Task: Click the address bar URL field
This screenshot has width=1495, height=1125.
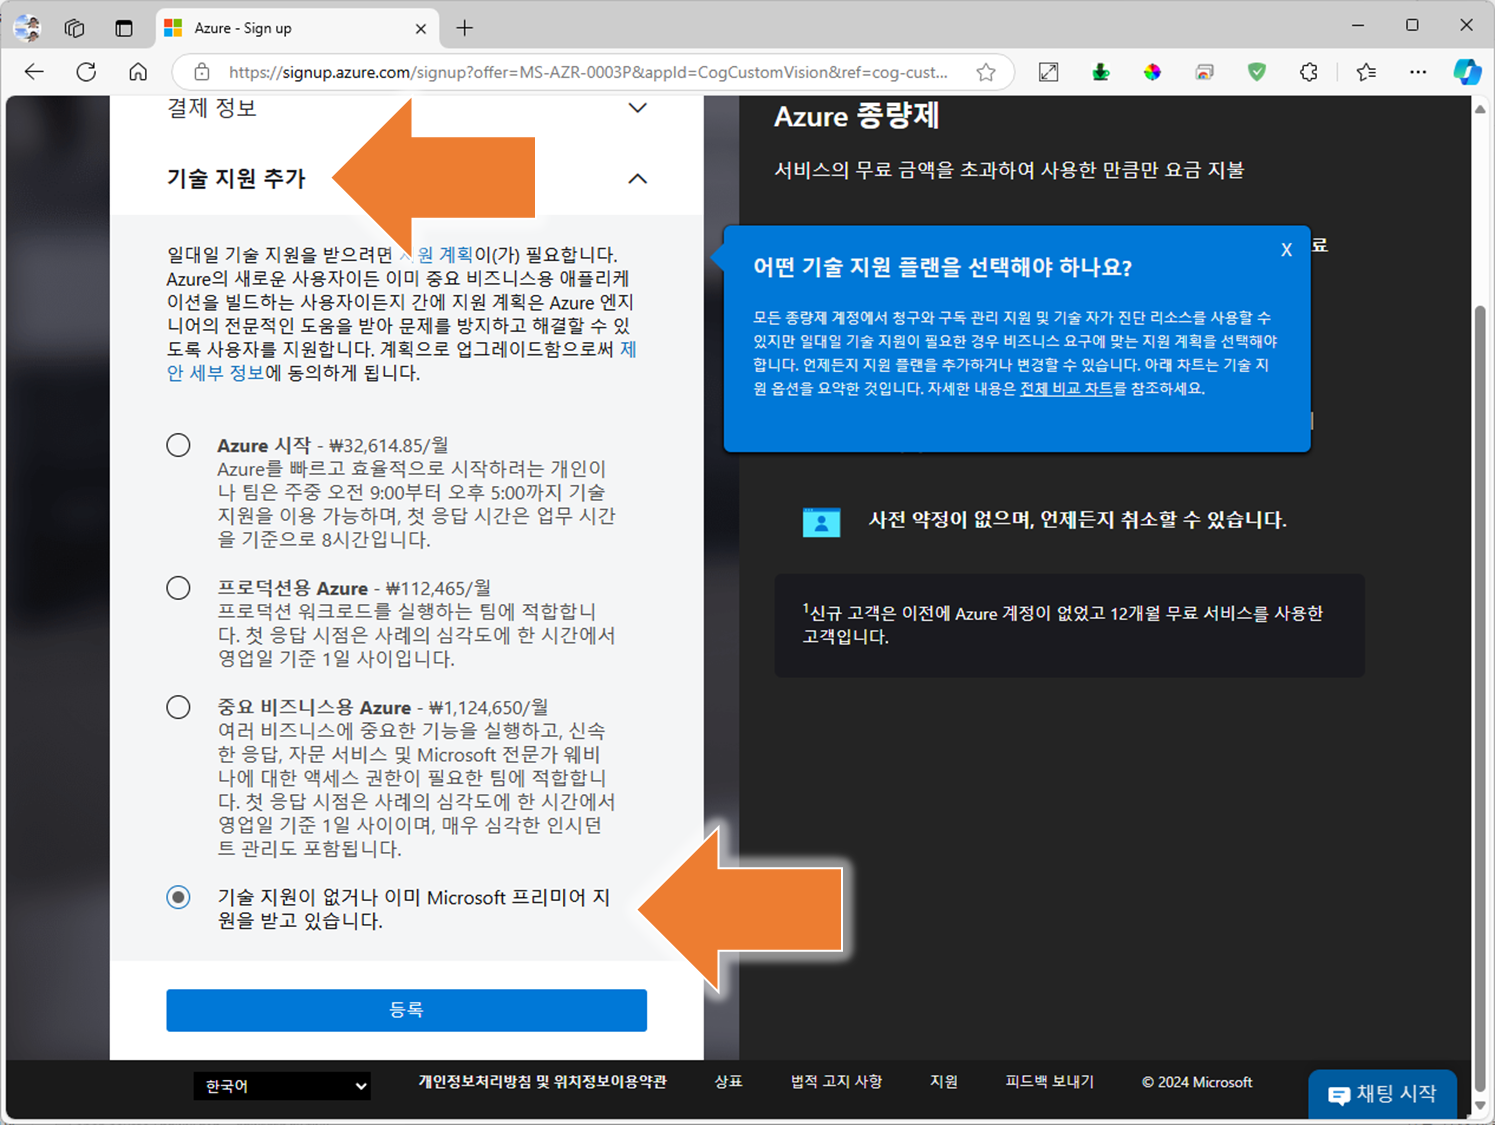Action: click(588, 72)
